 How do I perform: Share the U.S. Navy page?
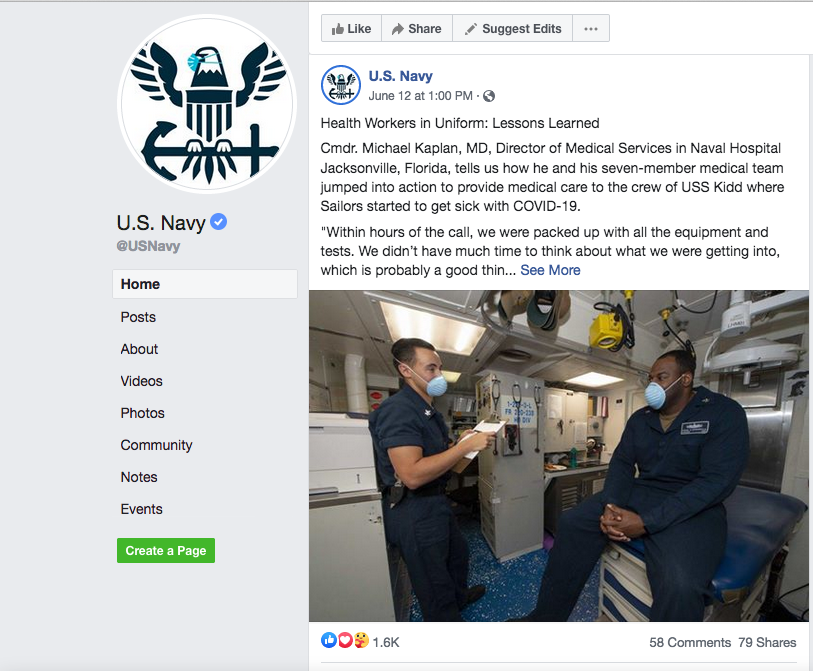point(417,29)
